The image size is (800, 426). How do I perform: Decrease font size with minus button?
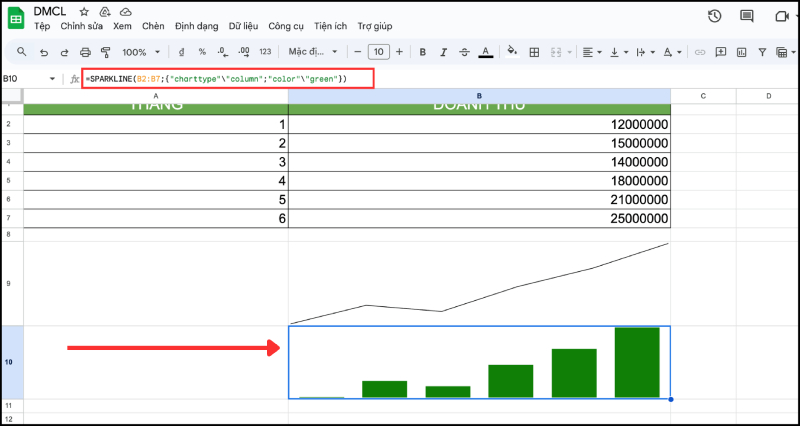click(358, 52)
